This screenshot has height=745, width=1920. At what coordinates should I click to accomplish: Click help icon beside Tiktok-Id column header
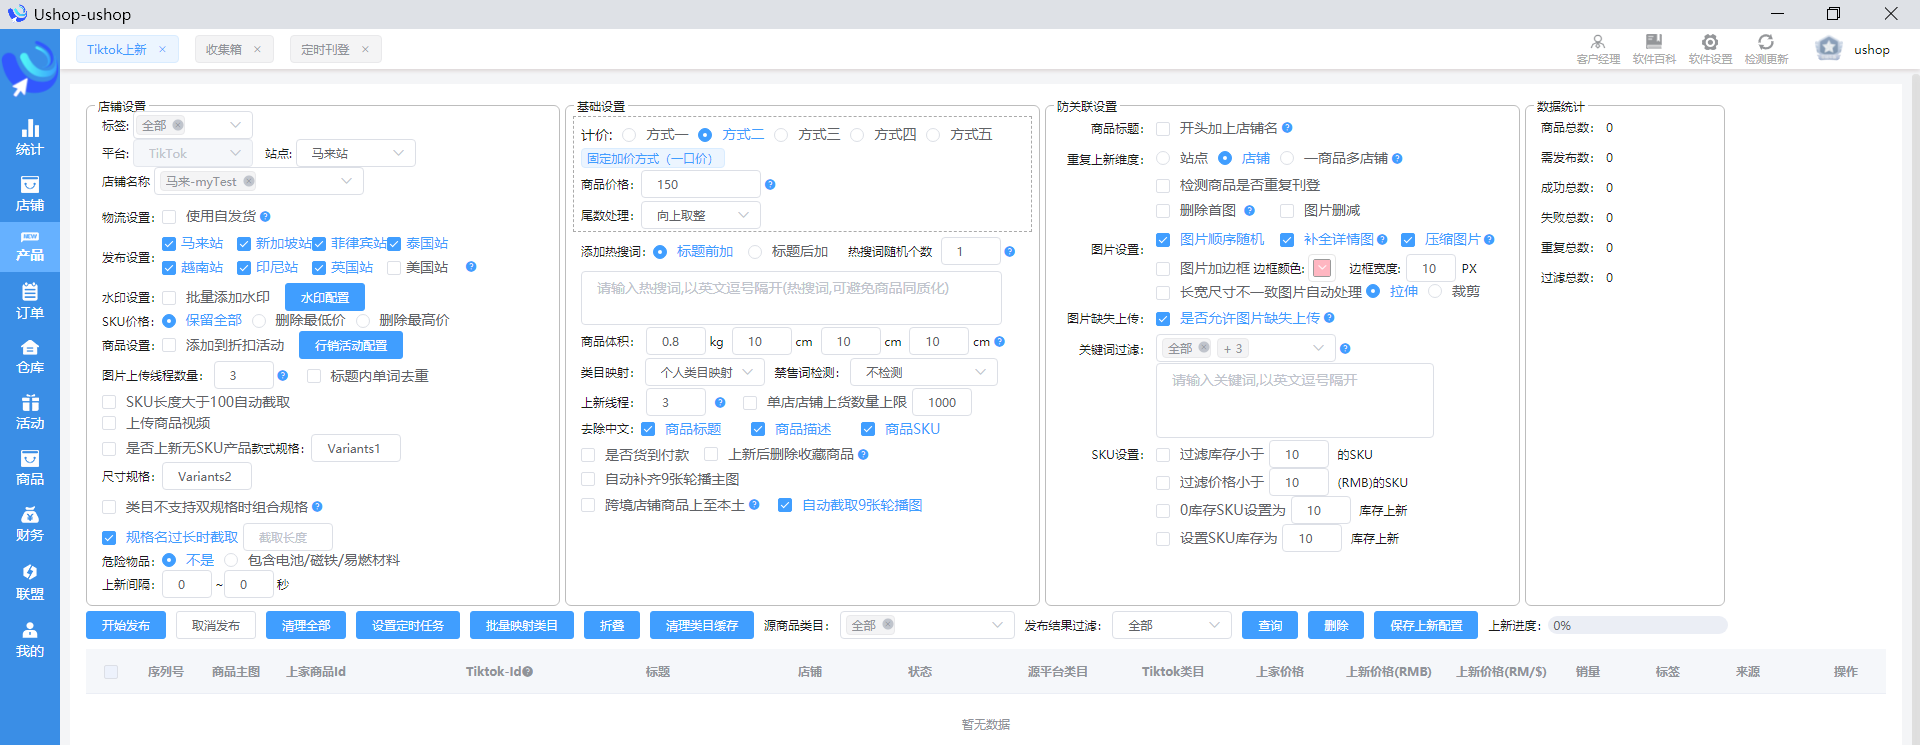click(x=527, y=672)
